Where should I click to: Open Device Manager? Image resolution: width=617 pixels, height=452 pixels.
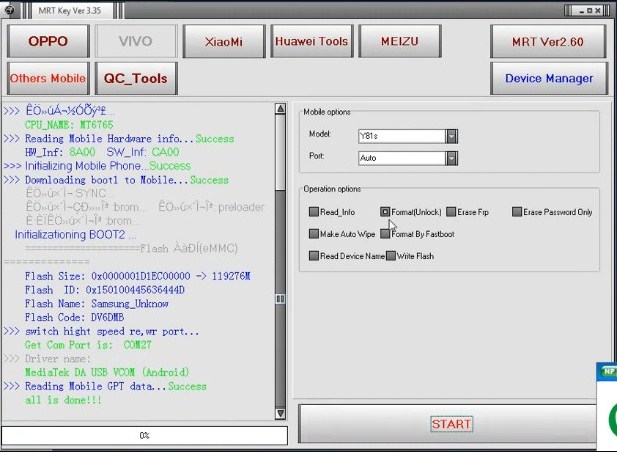[549, 78]
